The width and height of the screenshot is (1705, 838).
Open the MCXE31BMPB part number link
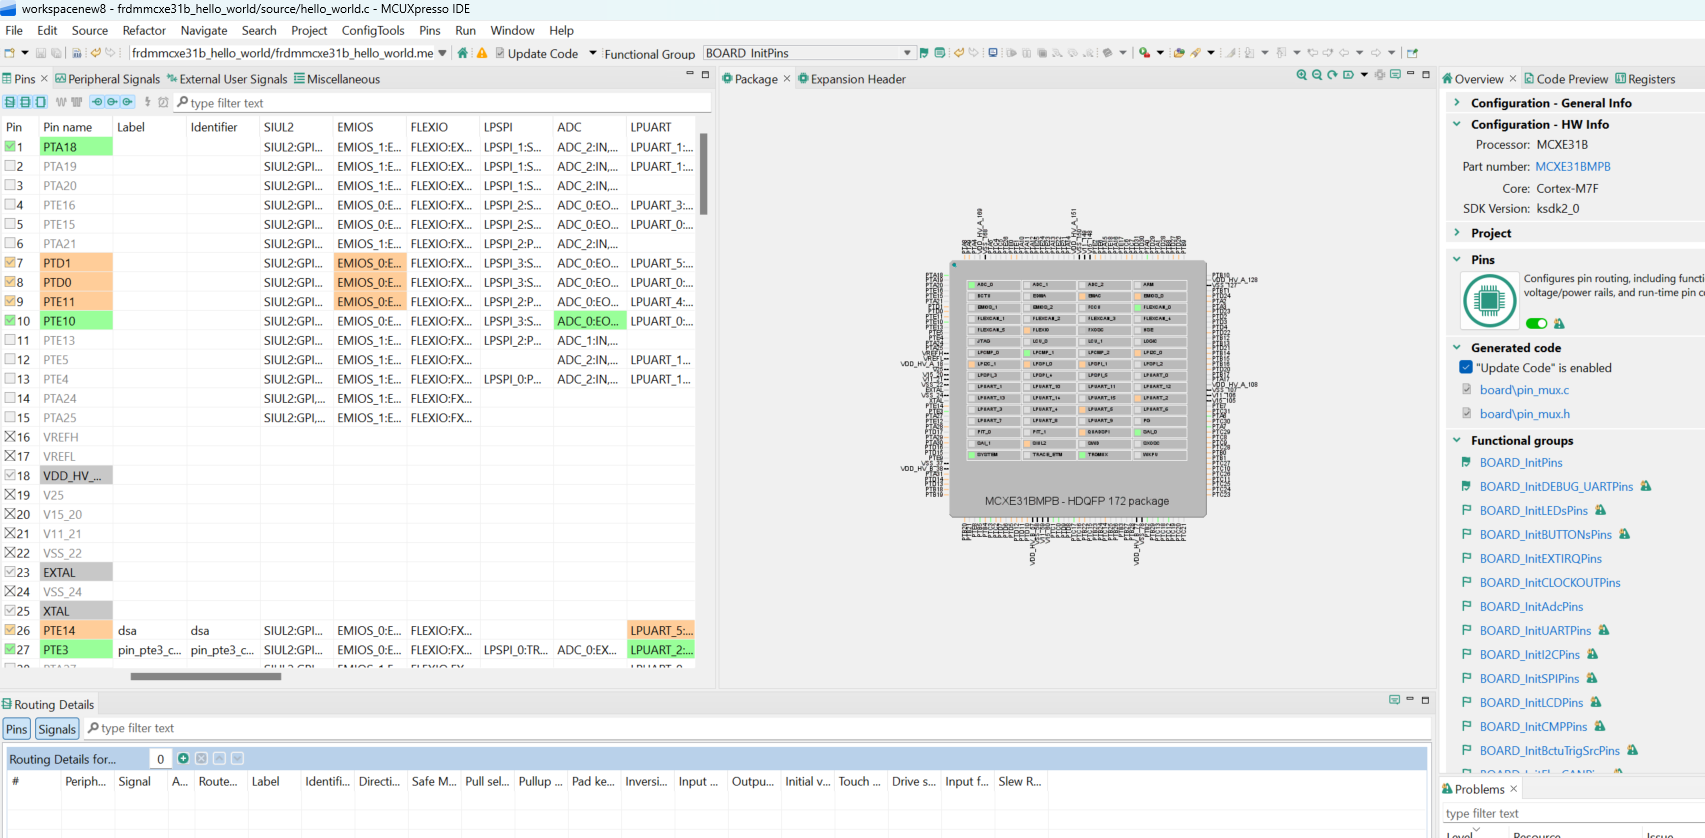point(1573,167)
